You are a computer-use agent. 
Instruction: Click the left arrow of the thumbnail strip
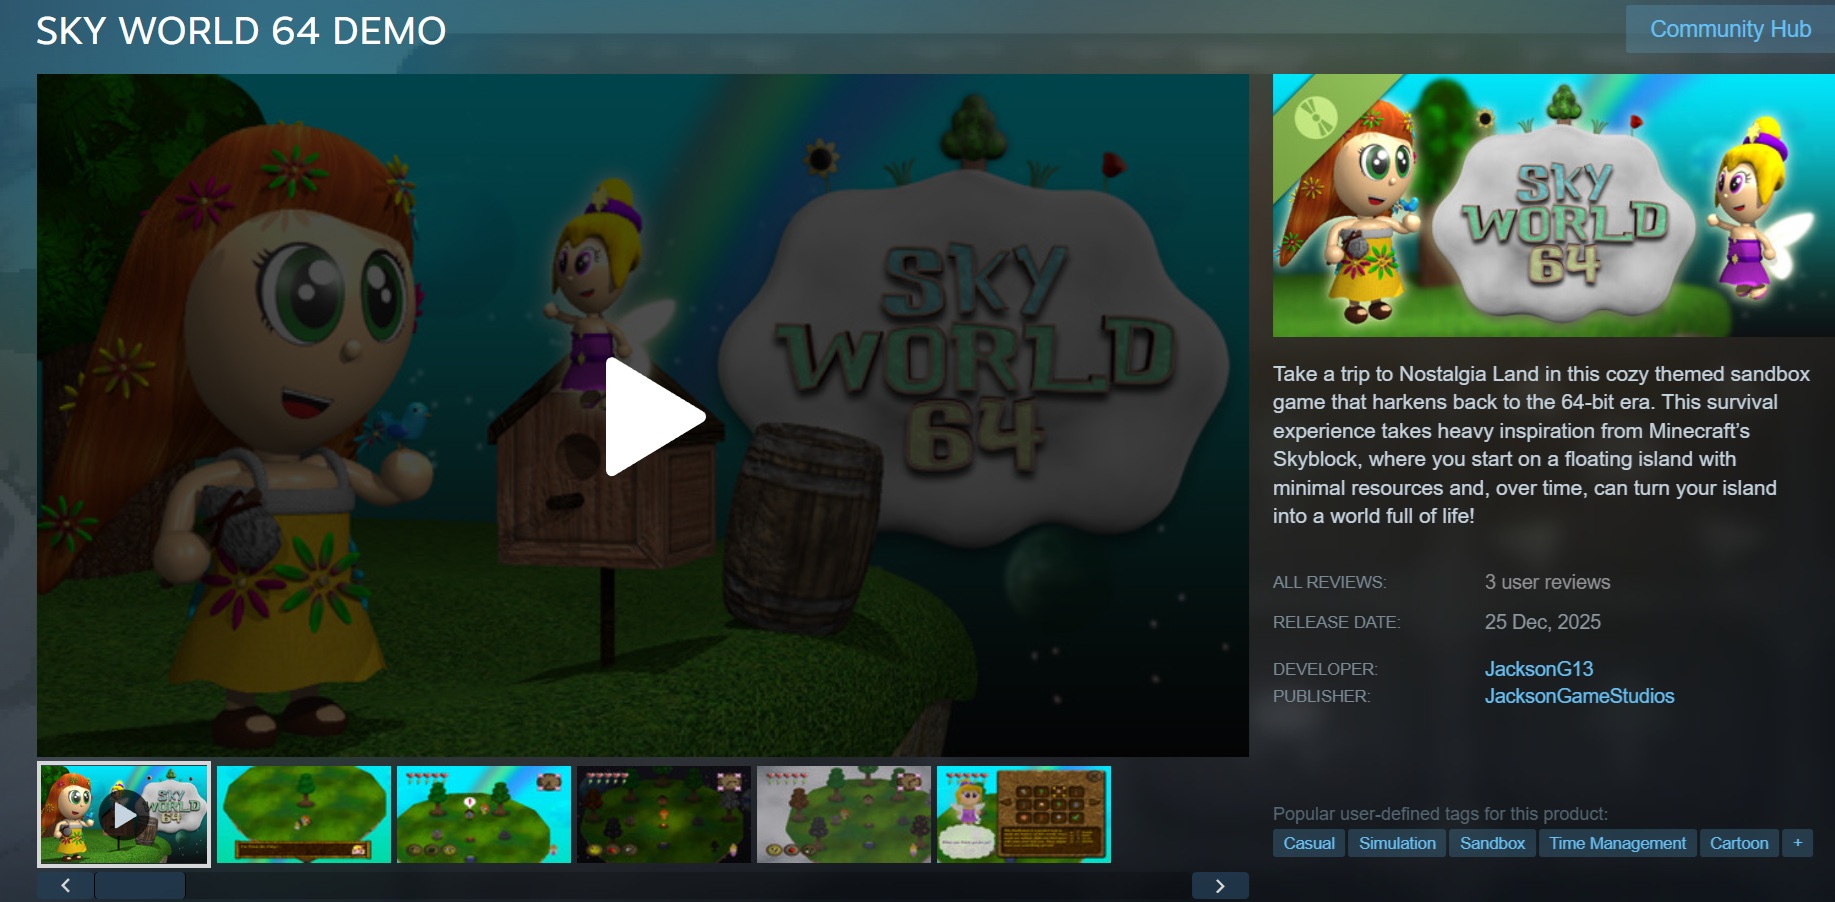click(x=66, y=885)
